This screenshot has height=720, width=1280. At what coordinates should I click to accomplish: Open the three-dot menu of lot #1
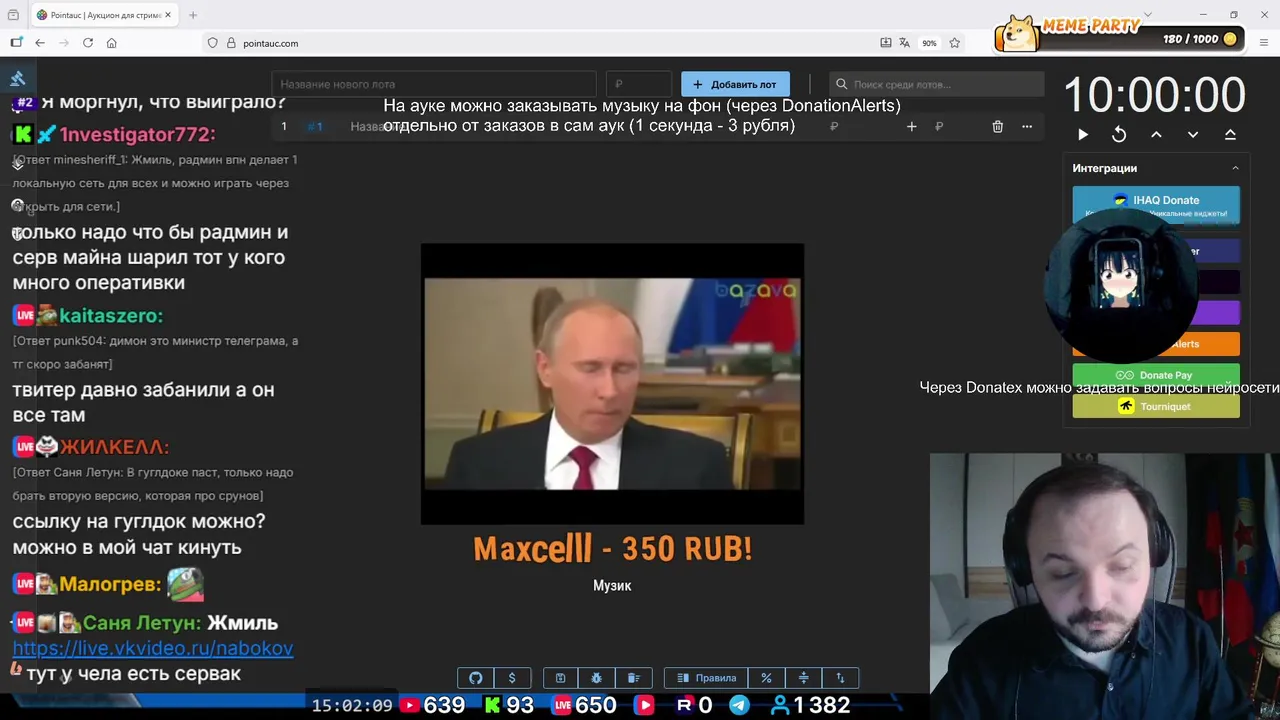pos(1026,126)
